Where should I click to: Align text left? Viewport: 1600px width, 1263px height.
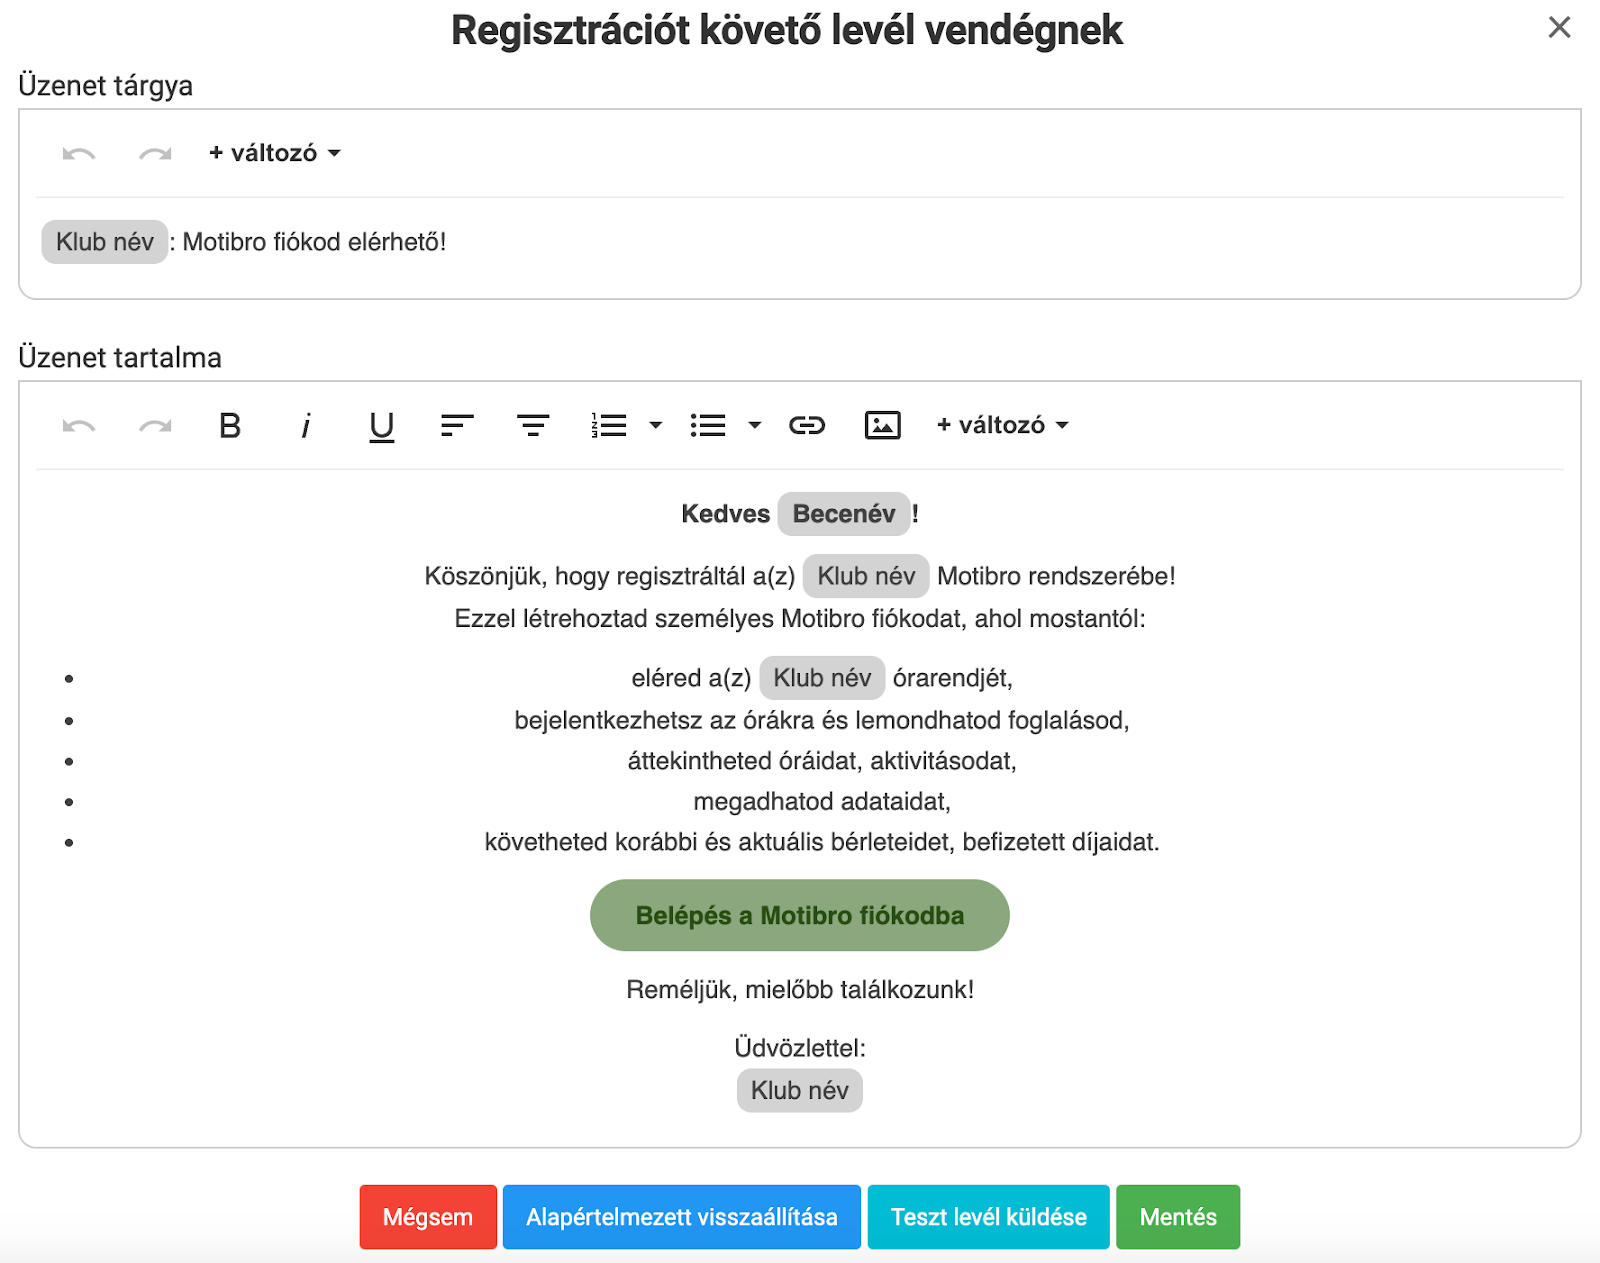pos(457,426)
